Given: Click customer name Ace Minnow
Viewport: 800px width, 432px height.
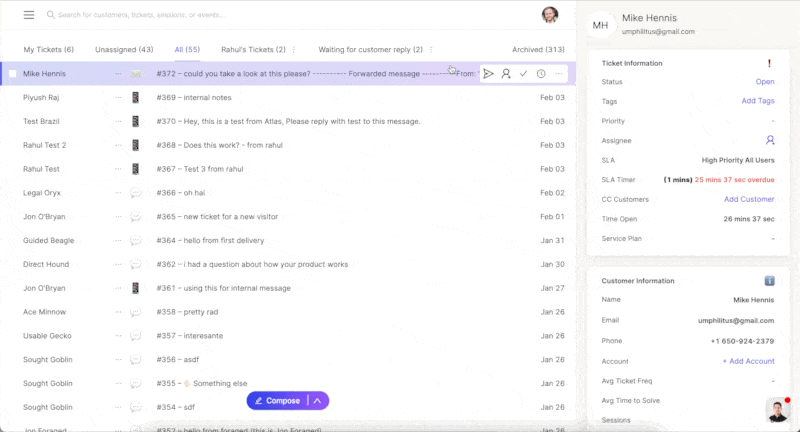Looking at the screenshot, I should click(44, 312).
